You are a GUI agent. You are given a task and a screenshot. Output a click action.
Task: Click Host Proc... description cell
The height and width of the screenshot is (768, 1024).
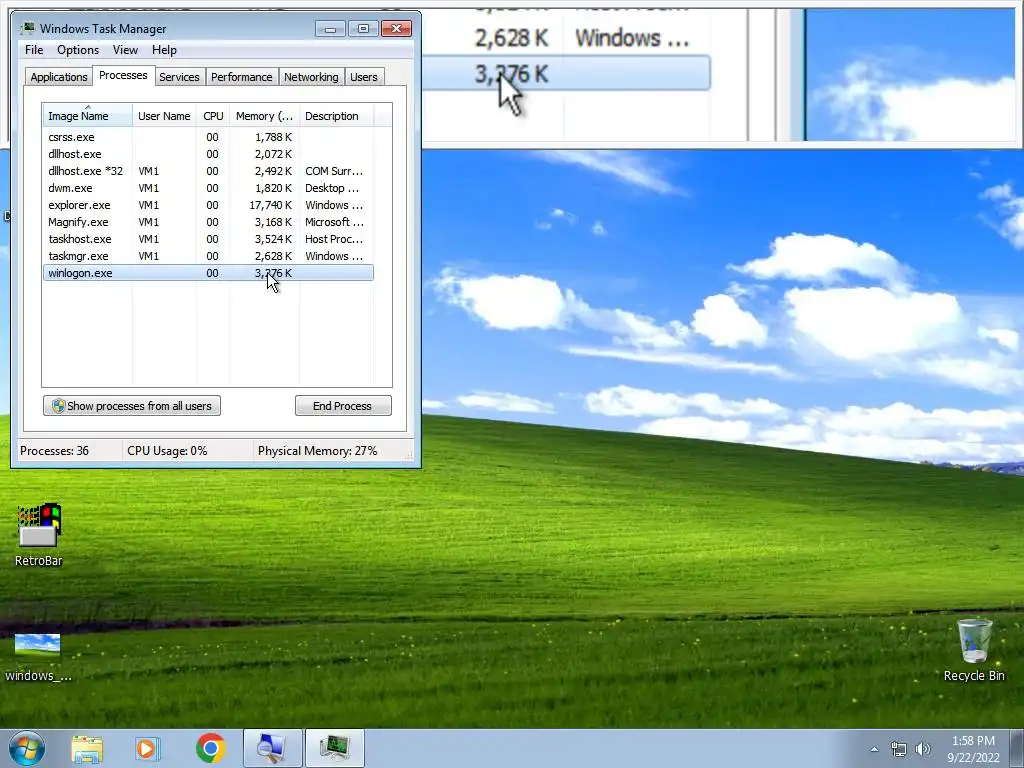(x=334, y=239)
